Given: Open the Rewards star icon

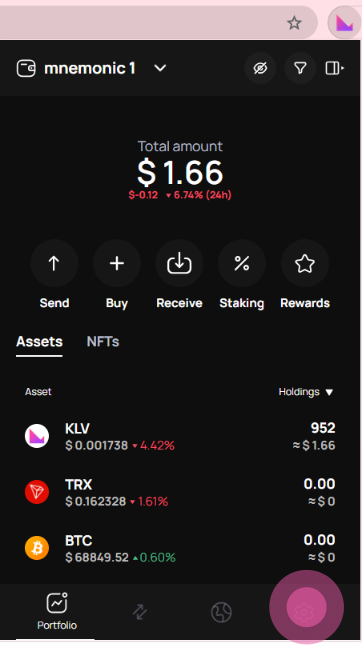Looking at the screenshot, I should tap(305, 263).
